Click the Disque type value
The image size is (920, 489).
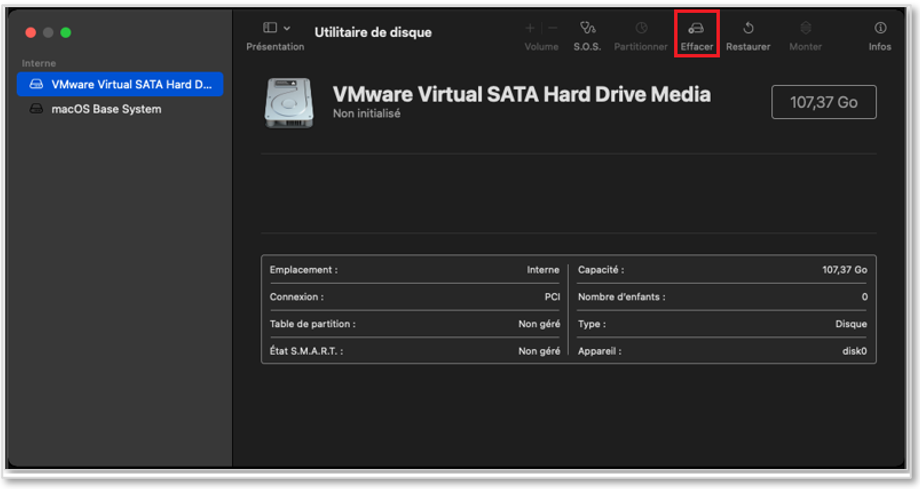click(851, 324)
